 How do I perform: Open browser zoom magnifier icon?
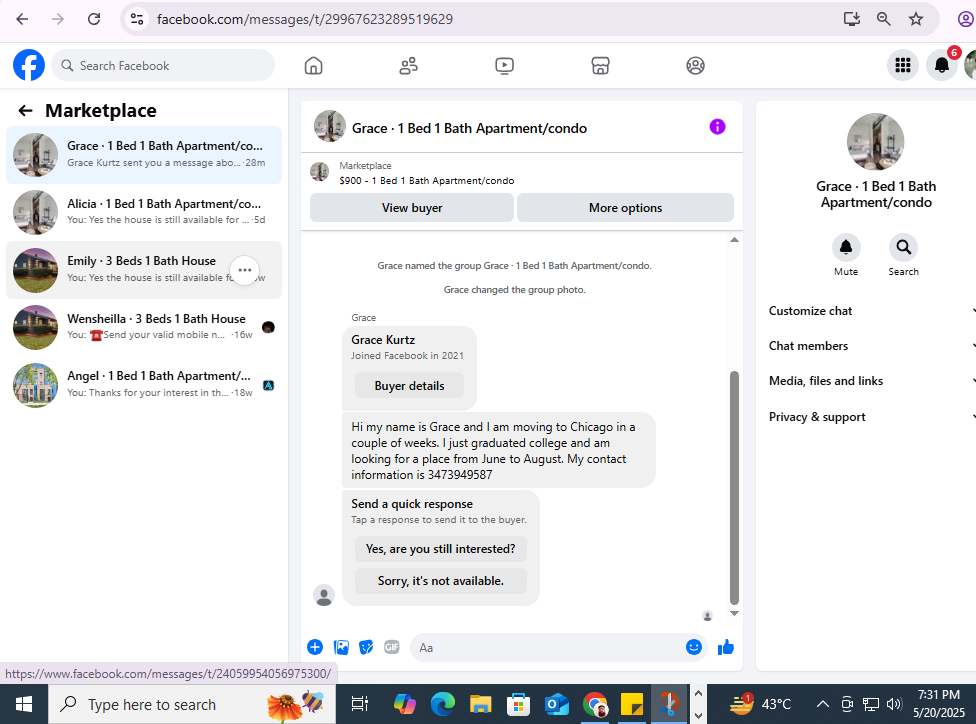click(x=883, y=19)
